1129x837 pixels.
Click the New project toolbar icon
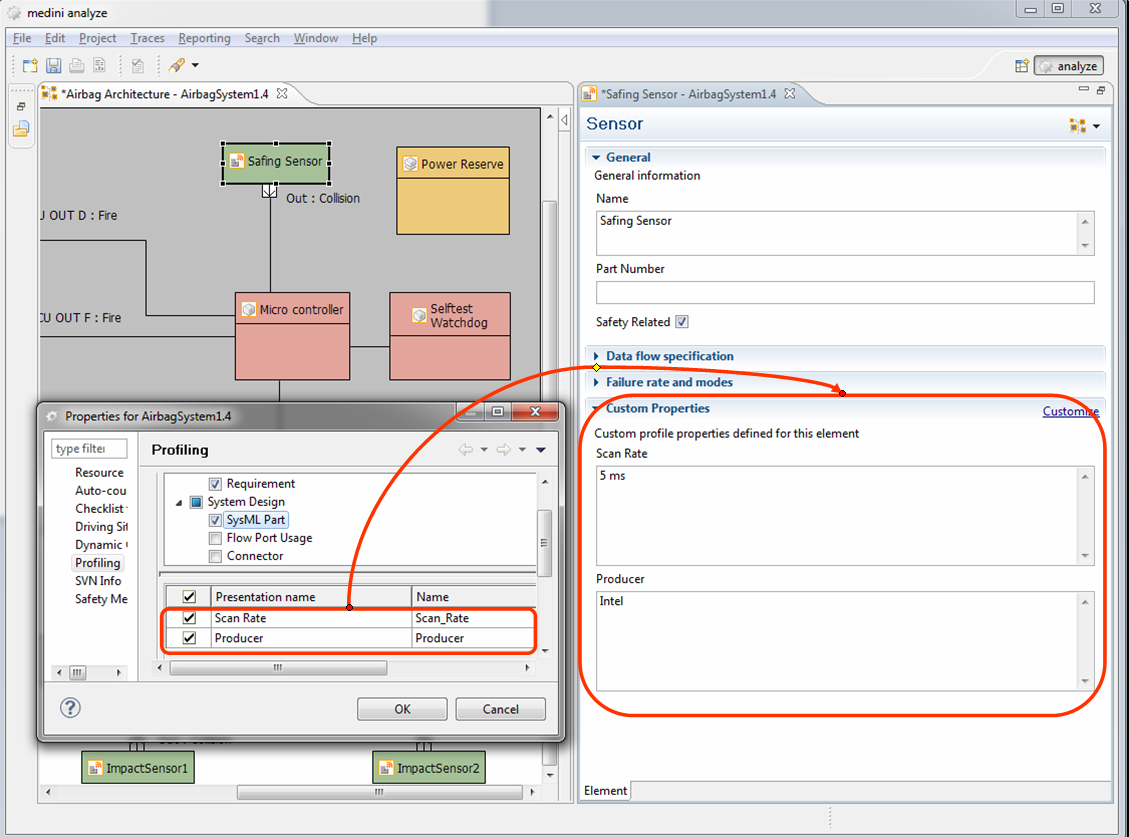(x=30, y=66)
